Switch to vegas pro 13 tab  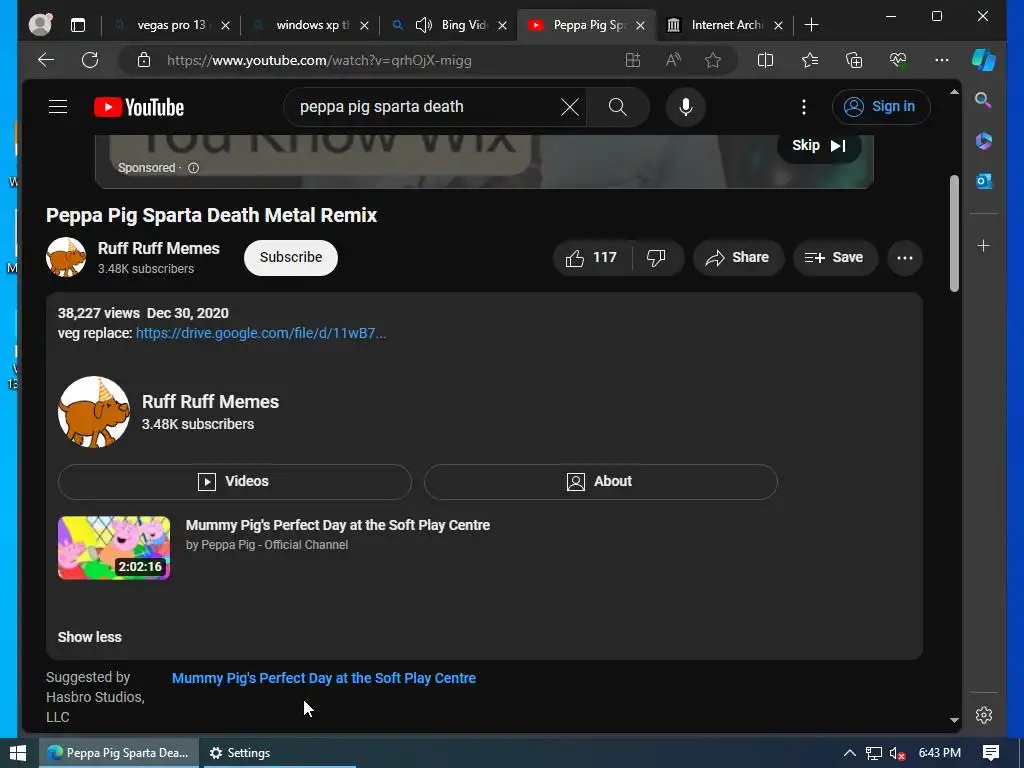tap(171, 25)
